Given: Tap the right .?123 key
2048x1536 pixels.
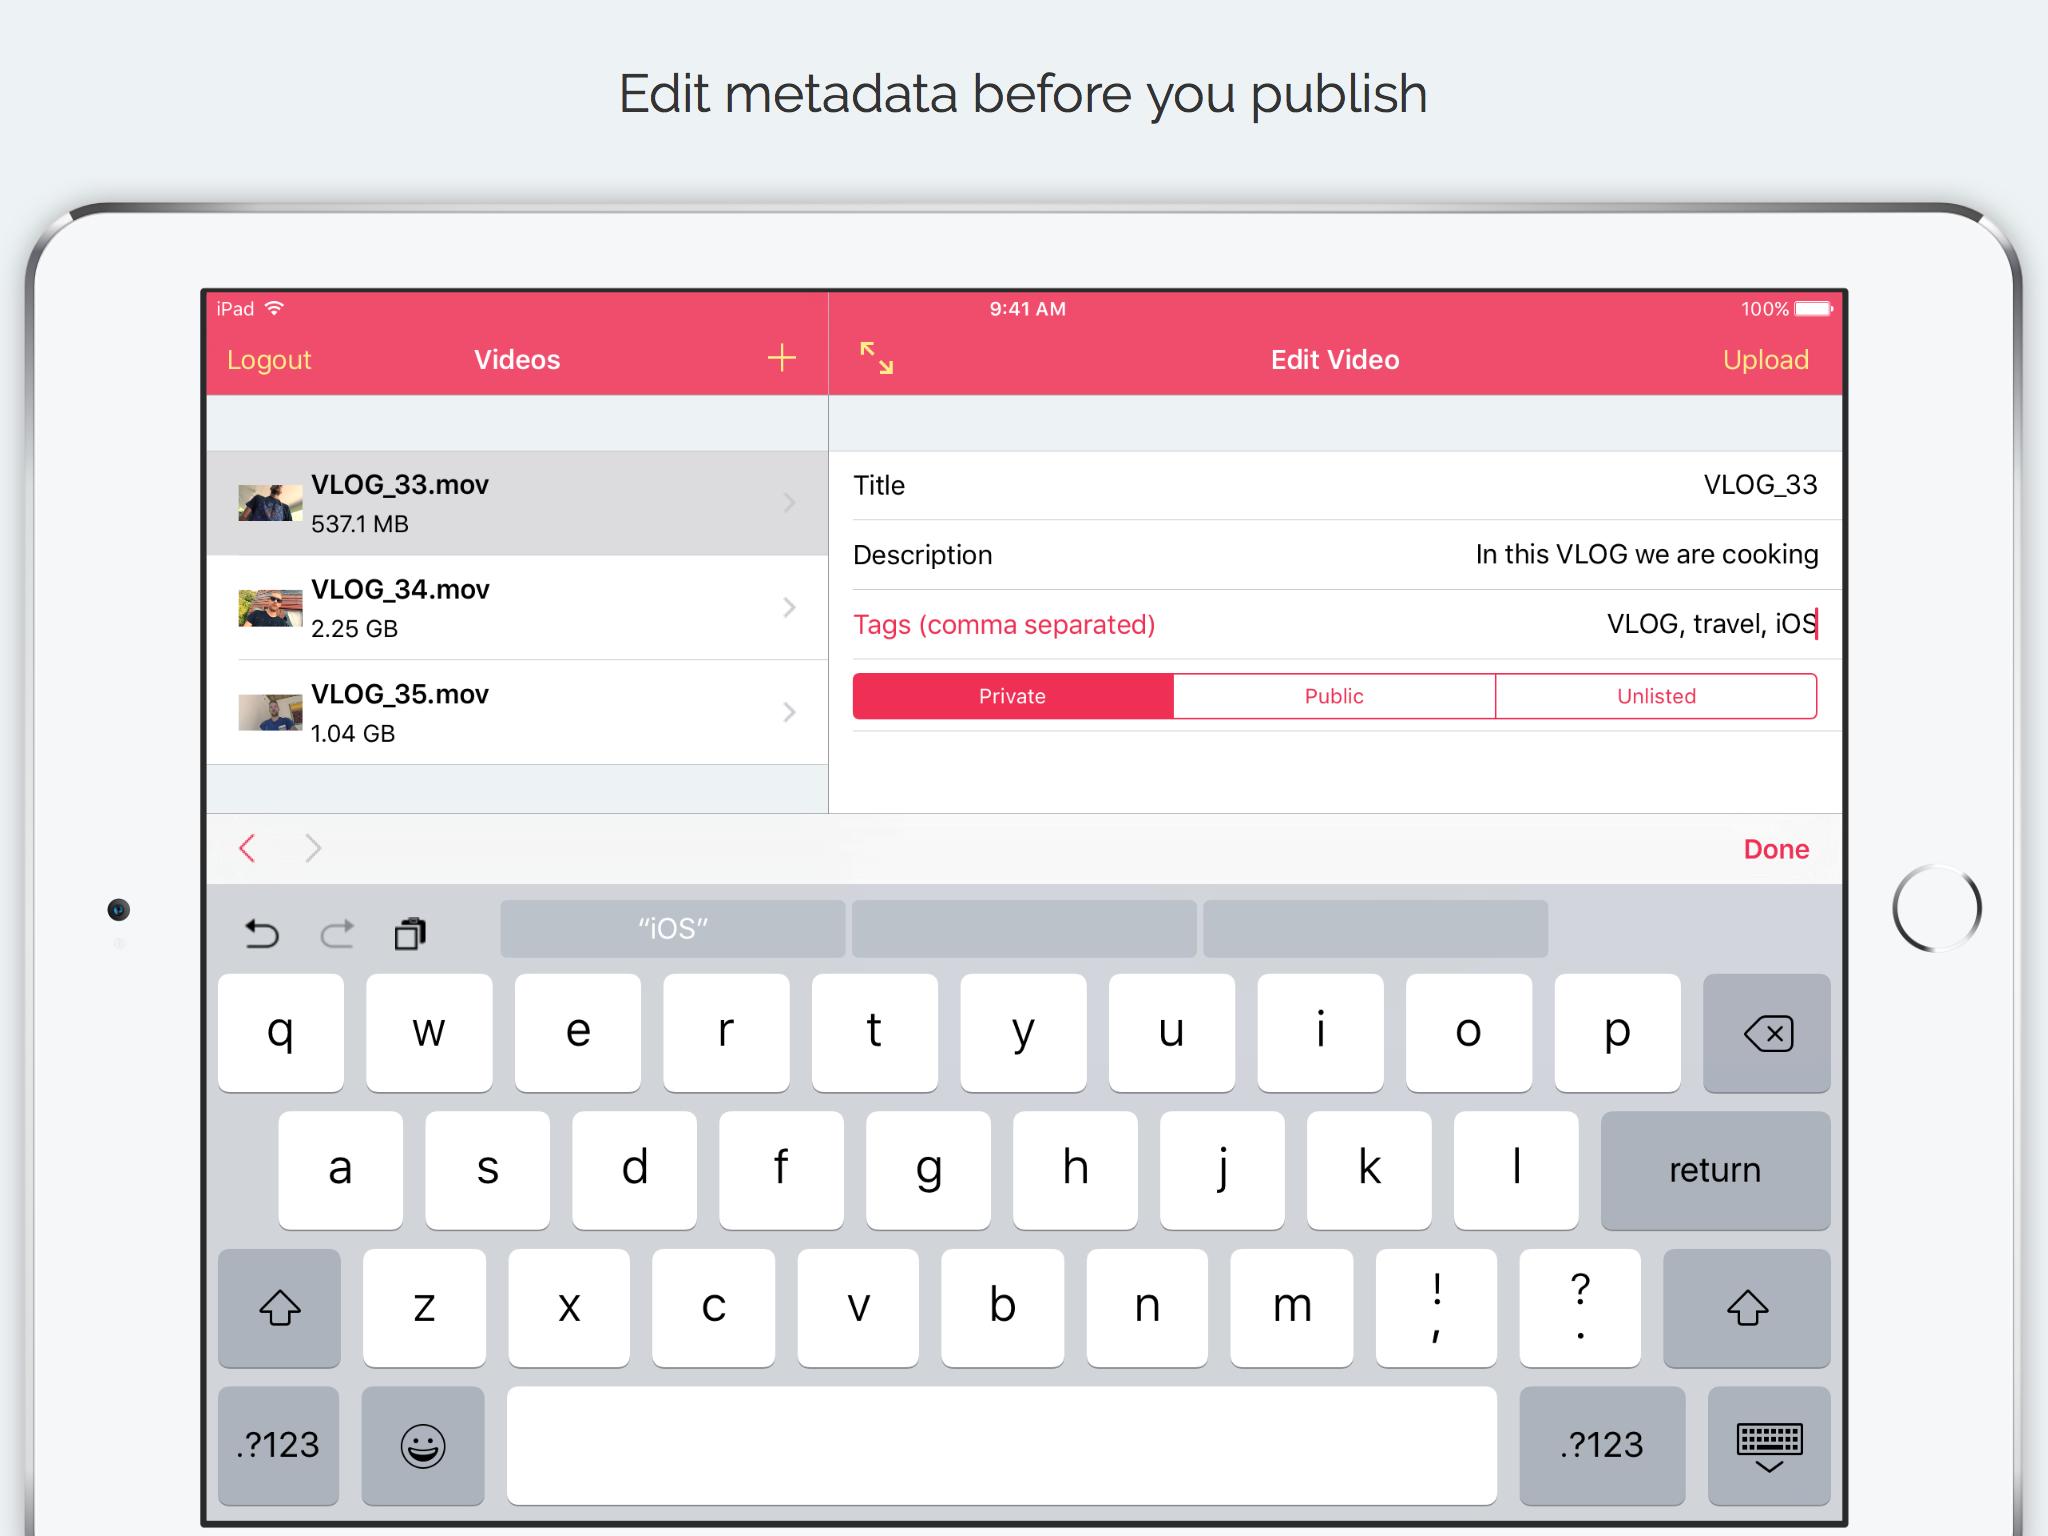Looking at the screenshot, I should tap(1602, 1445).
